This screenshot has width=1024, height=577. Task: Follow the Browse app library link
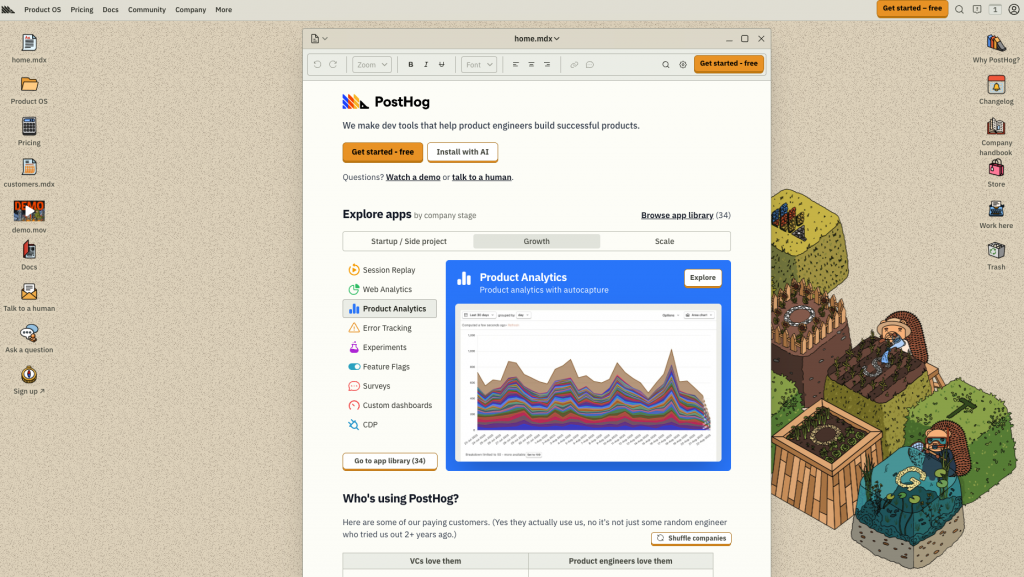click(x=677, y=215)
